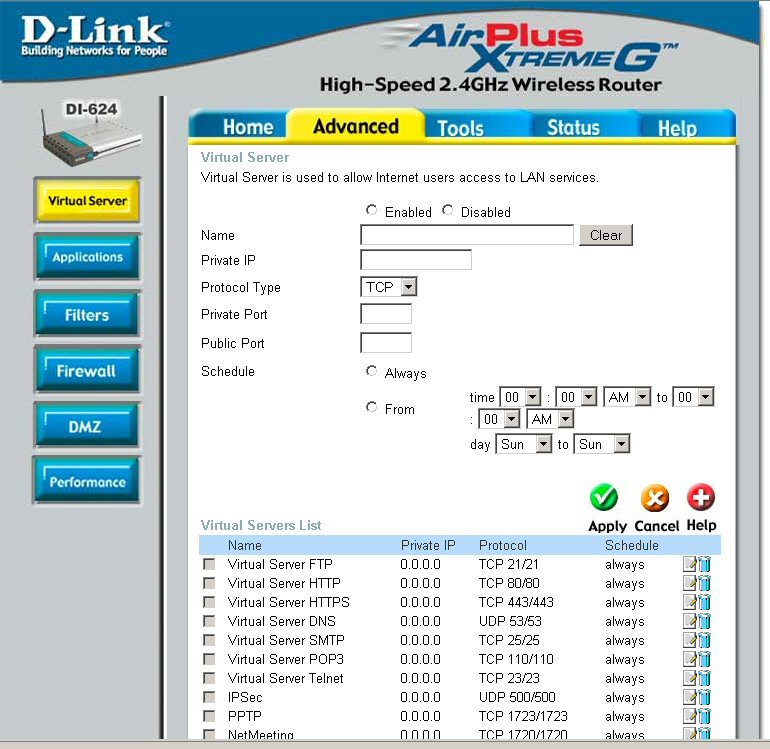Click the green Apply checkmark icon

(x=604, y=498)
